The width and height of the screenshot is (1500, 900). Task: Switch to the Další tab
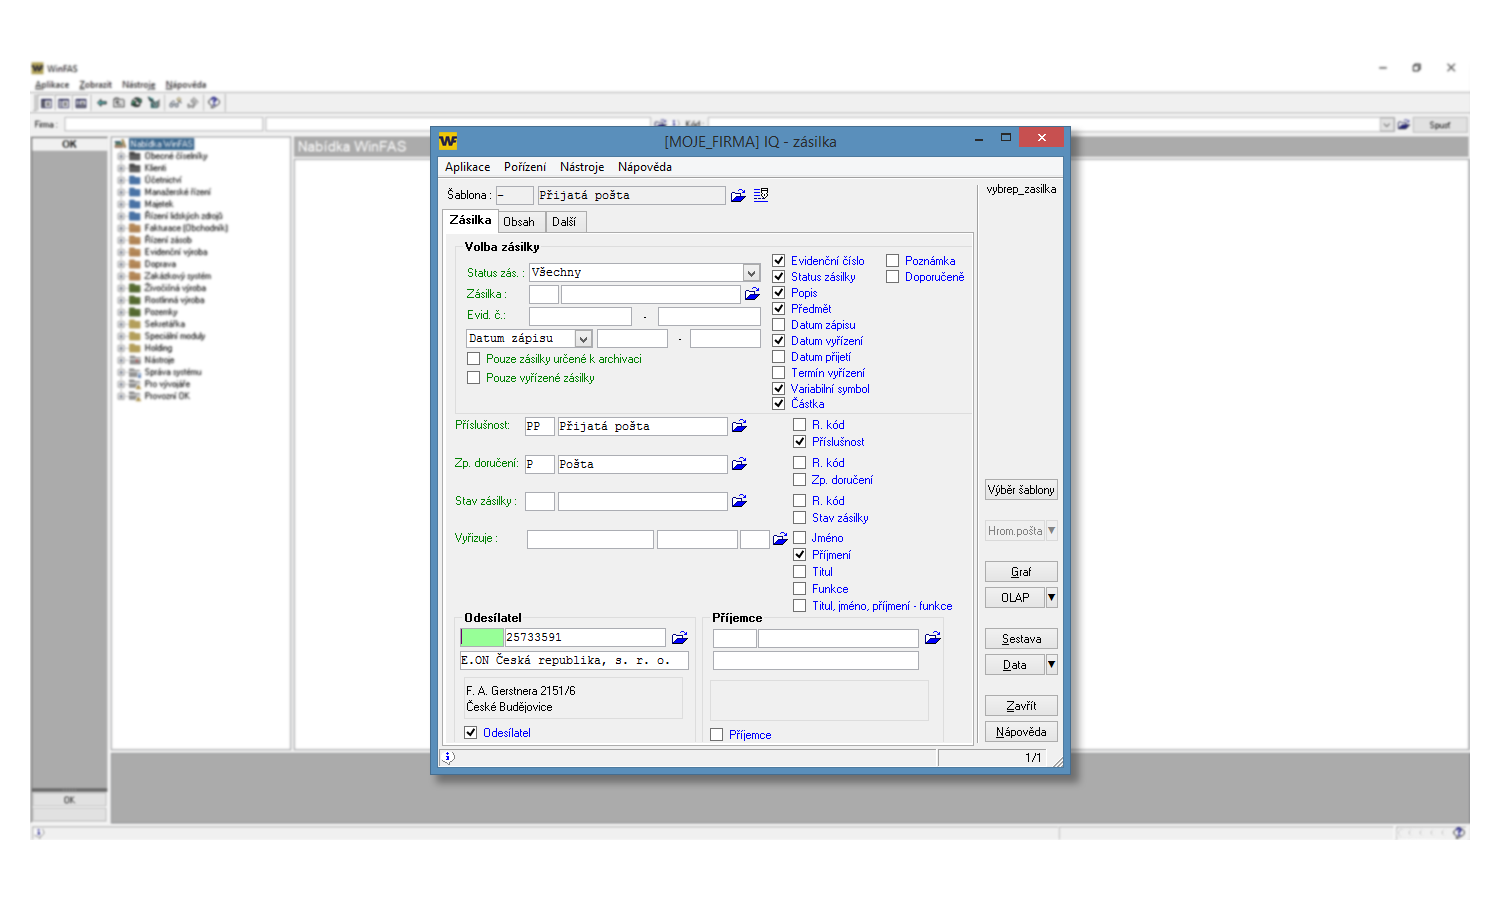[564, 222]
